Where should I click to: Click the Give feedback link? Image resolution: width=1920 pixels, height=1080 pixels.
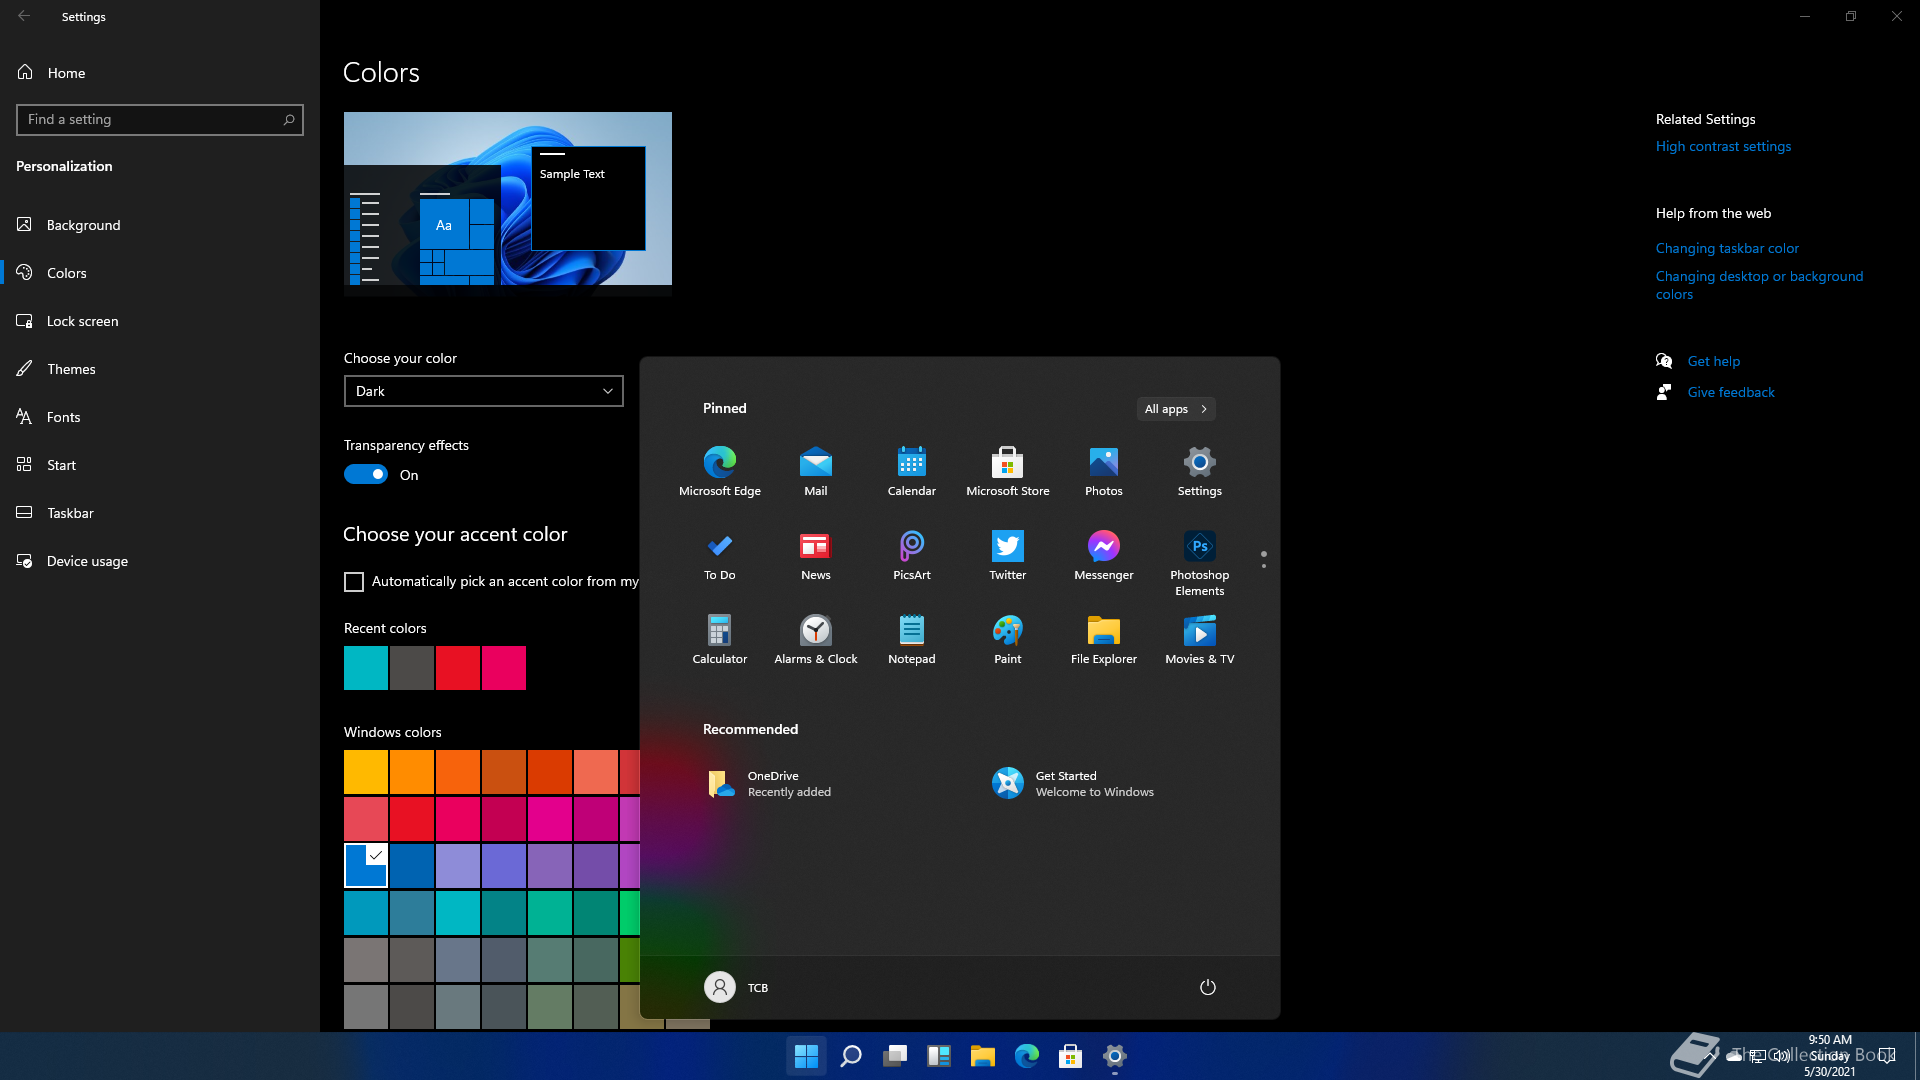pyautogui.click(x=1731, y=392)
